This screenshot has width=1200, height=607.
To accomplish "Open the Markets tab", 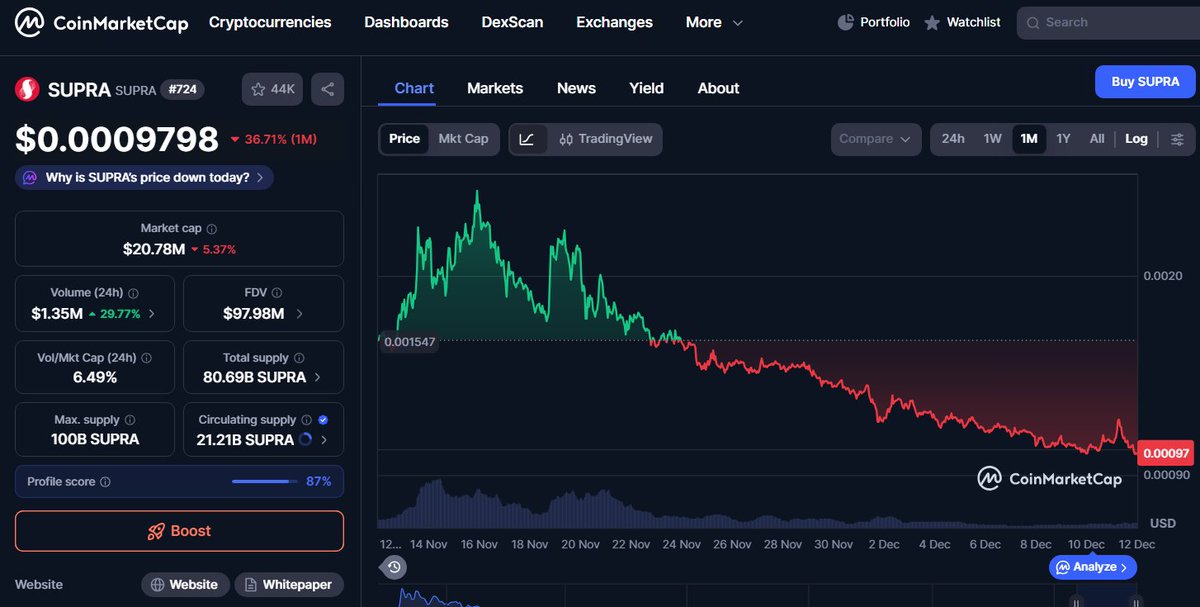I will (x=495, y=88).
